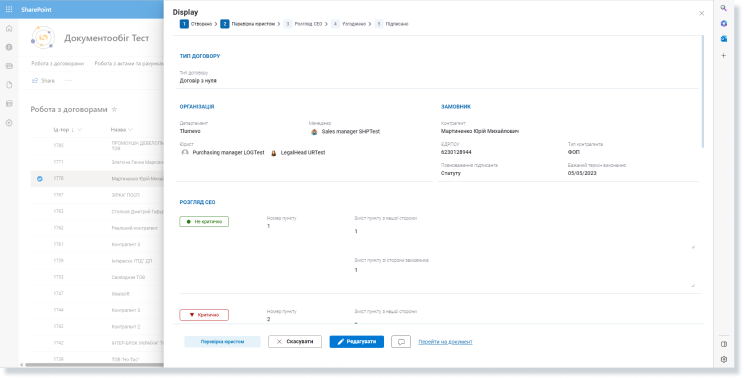Select list row with ID 1771
The width and height of the screenshot is (744, 378).
pos(97,162)
